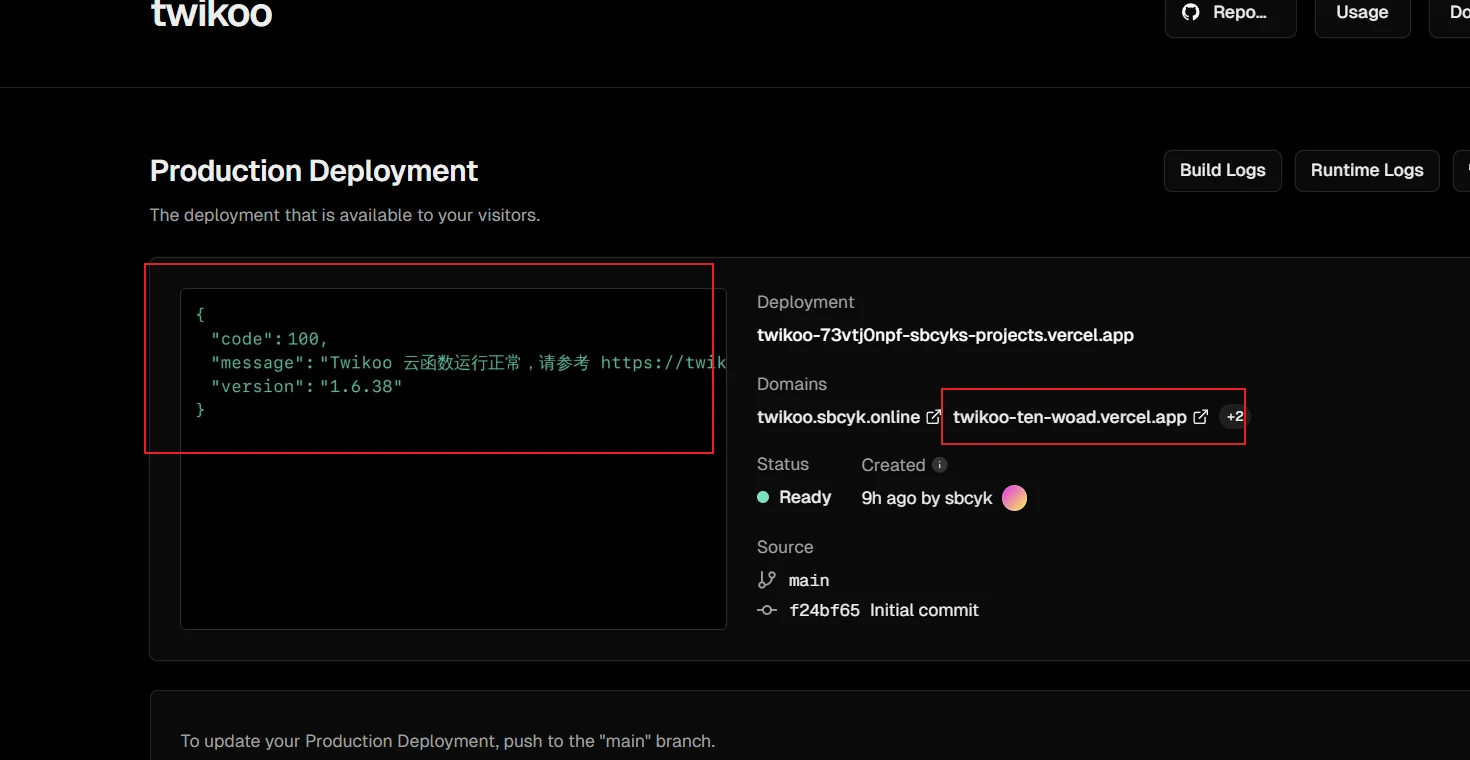Click the Initial commit message
This screenshot has width=1470, height=760.
tap(924, 610)
